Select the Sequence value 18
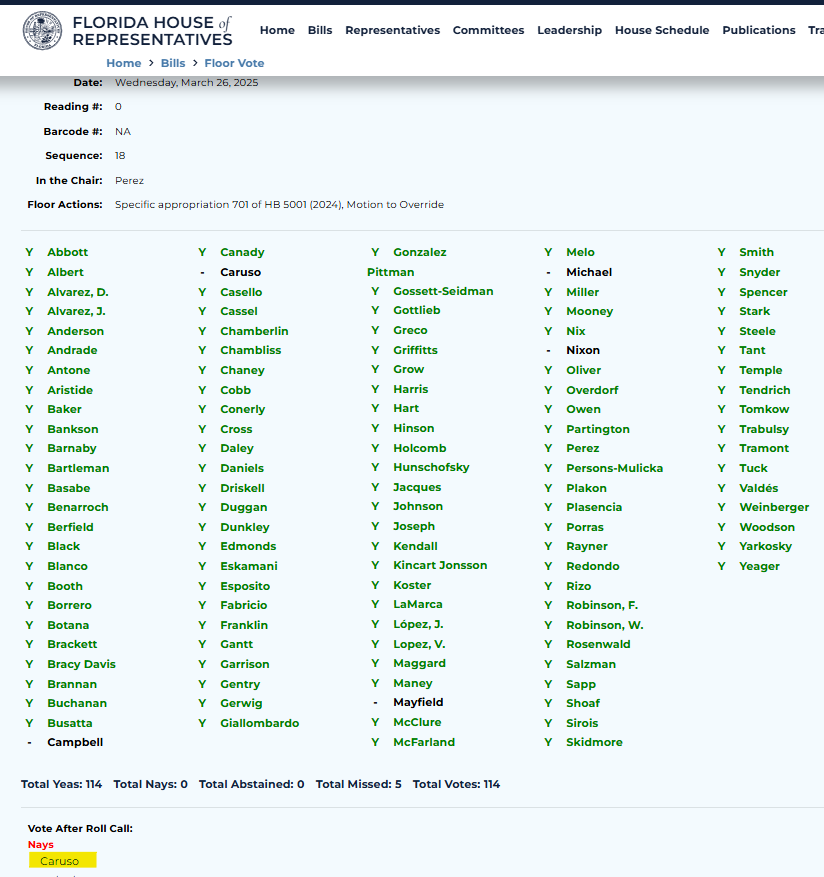824x877 pixels. tap(120, 156)
